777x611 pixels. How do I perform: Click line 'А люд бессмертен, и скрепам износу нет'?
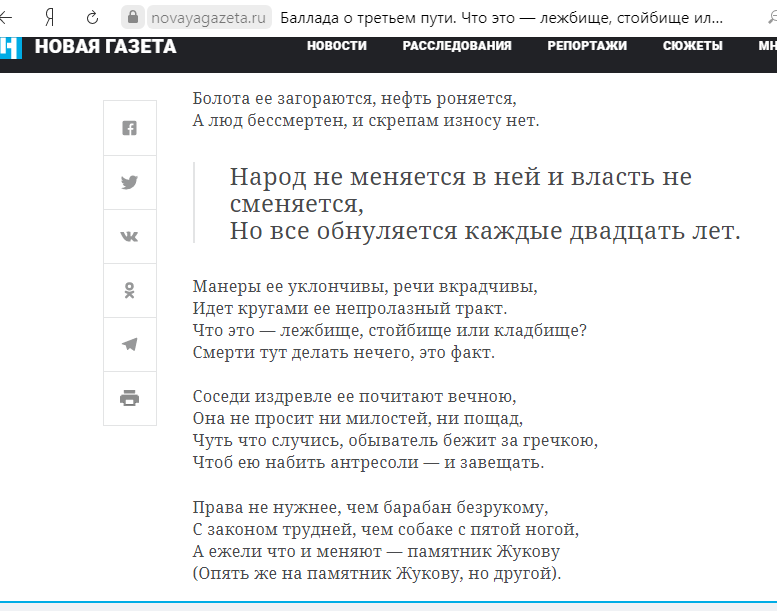366,120
